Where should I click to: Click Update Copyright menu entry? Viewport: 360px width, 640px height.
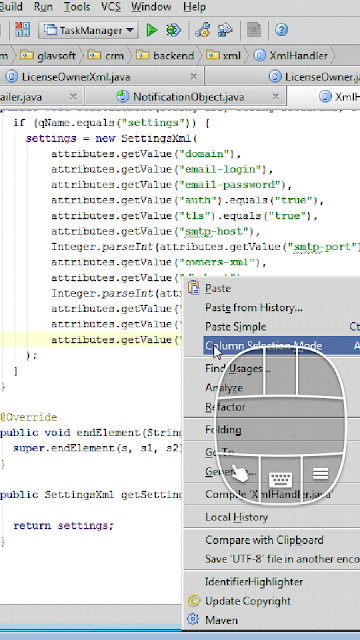tap(247, 601)
